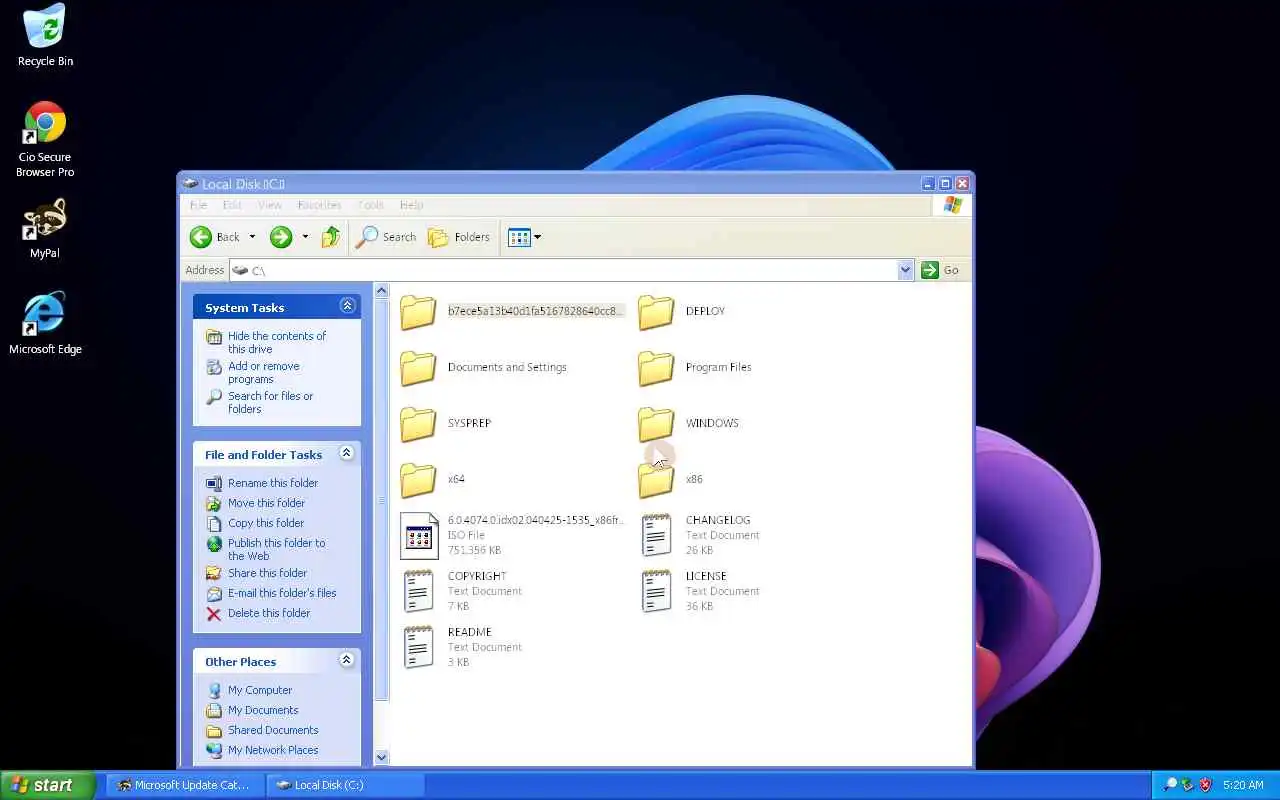This screenshot has width=1280, height=800.
Task: Select the Documents and Settings folder
Action: click(484, 368)
